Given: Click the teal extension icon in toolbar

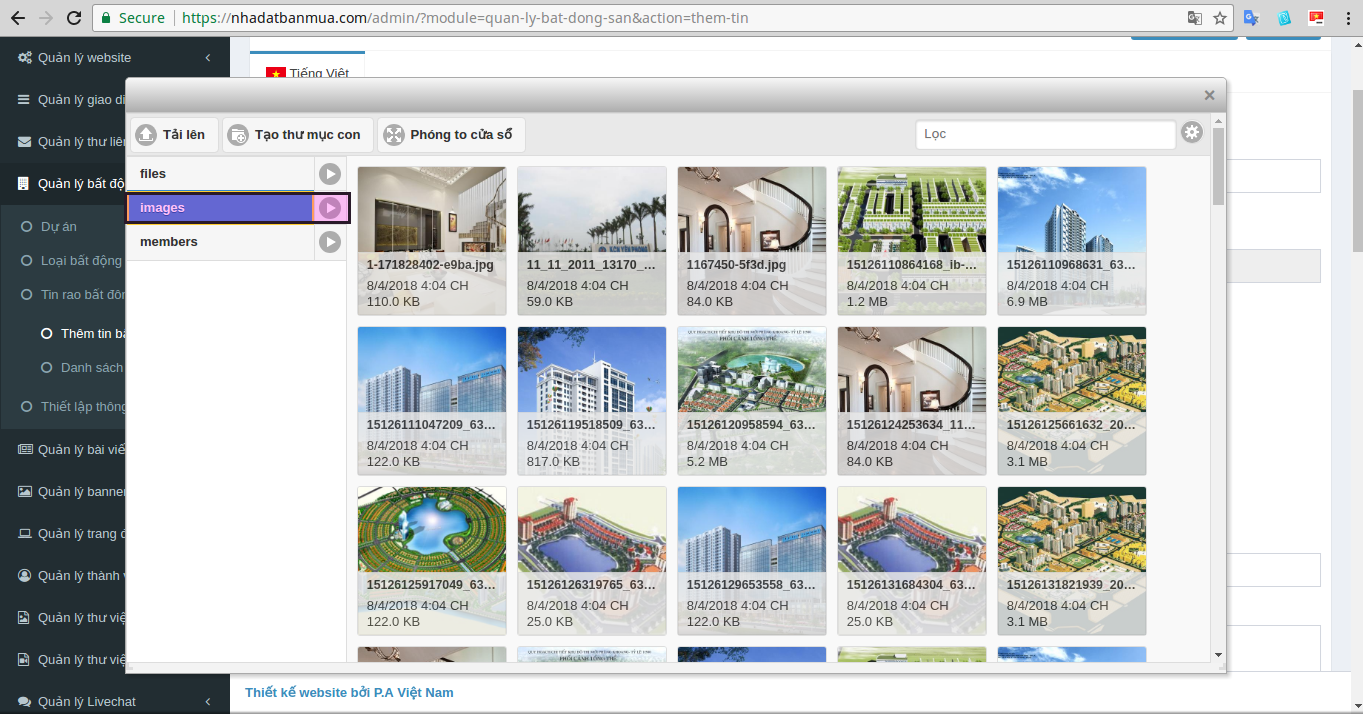Looking at the screenshot, I should [1285, 18].
